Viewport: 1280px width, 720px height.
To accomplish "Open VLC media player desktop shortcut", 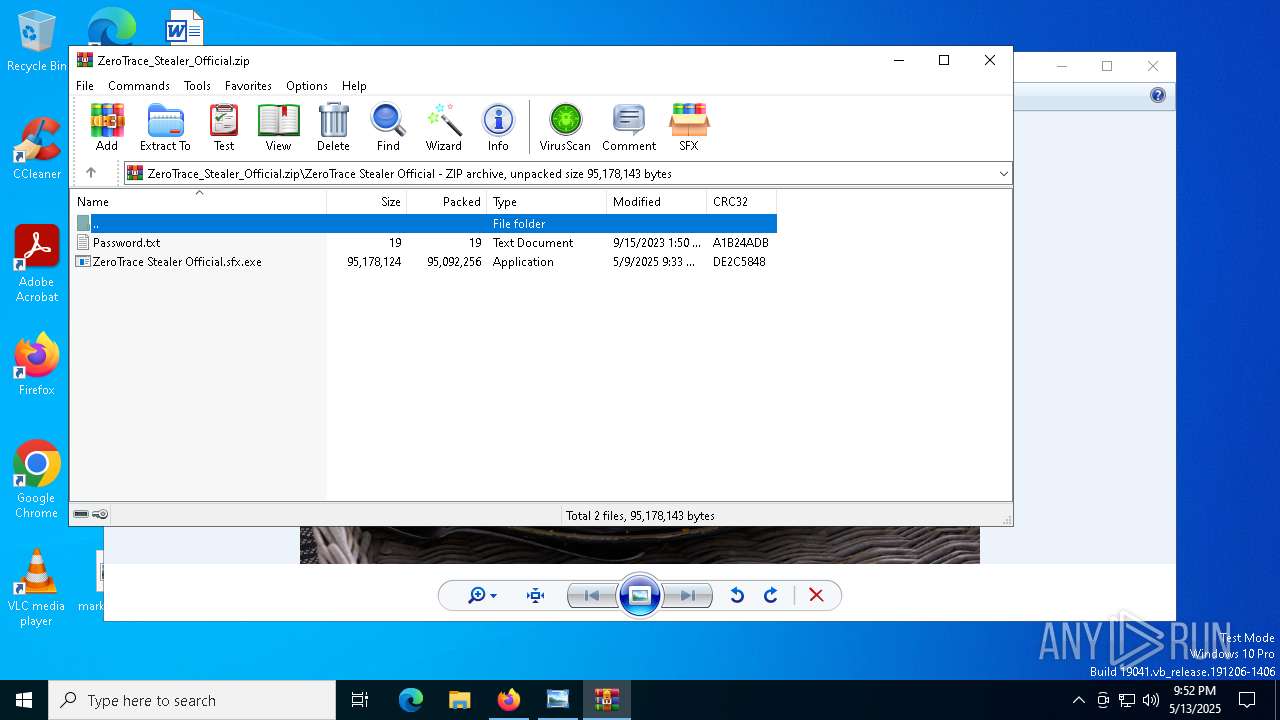I will pyautogui.click(x=36, y=587).
